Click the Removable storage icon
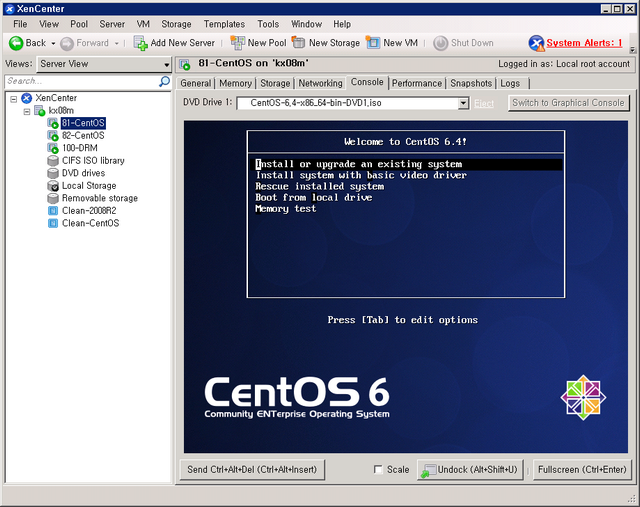Screen dimensions: 640x507 click(x=53, y=198)
